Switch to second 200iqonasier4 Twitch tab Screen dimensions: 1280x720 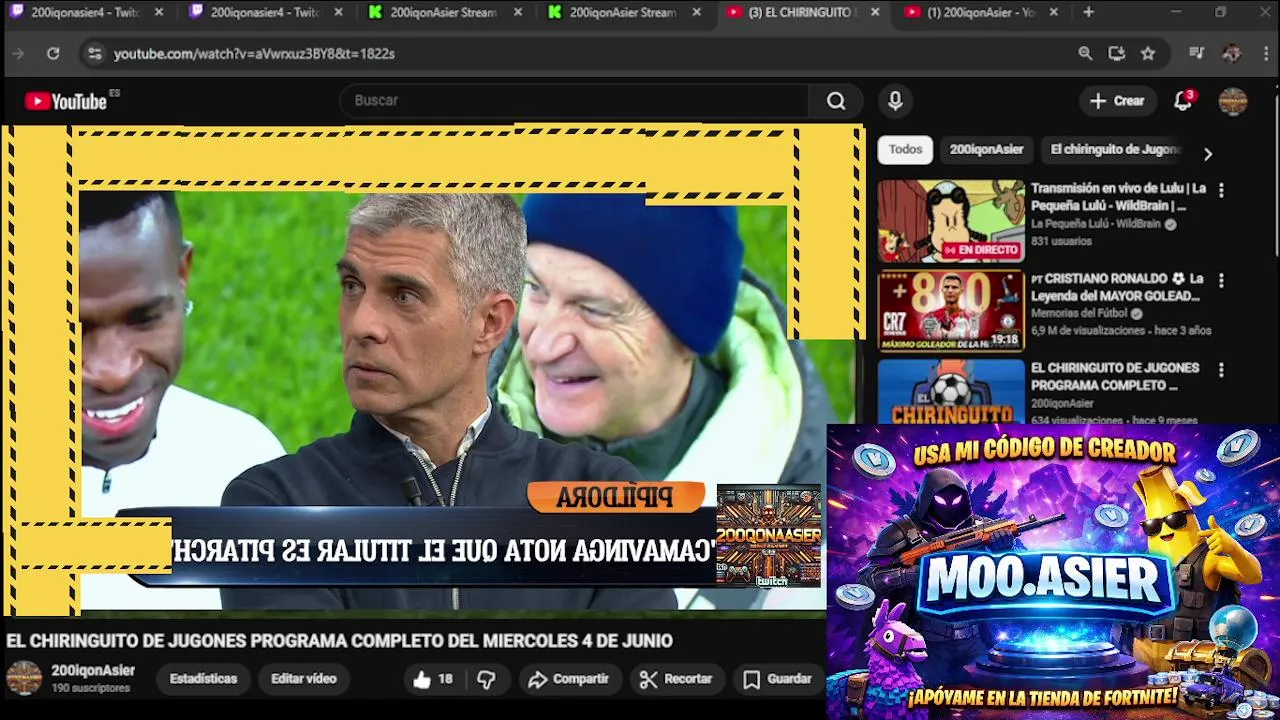coord(264,13)
